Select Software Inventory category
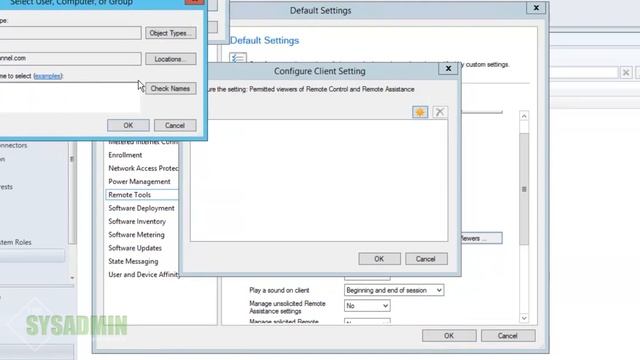Image resolution: width=640 pixels, height=360 pixels. point(137,221)
